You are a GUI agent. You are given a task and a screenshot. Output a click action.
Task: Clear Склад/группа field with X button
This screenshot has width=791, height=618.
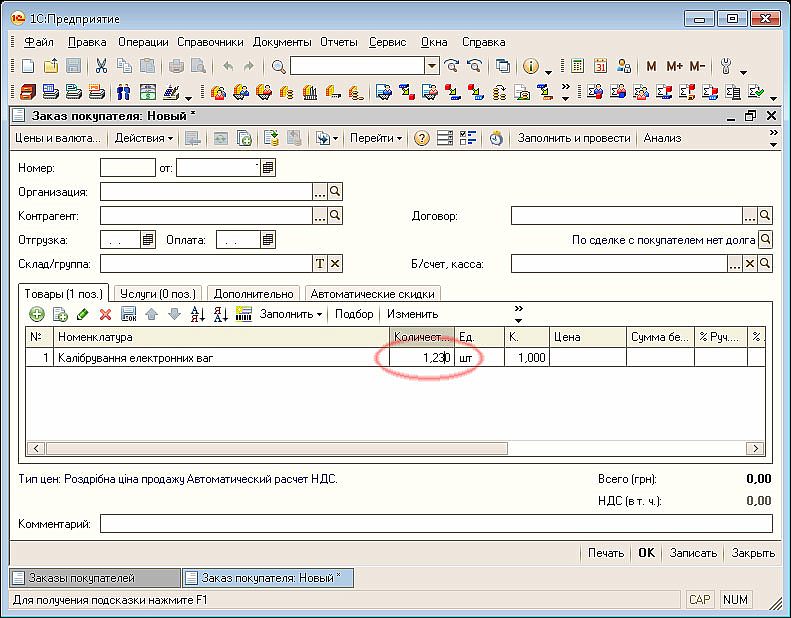click(335, 263)
